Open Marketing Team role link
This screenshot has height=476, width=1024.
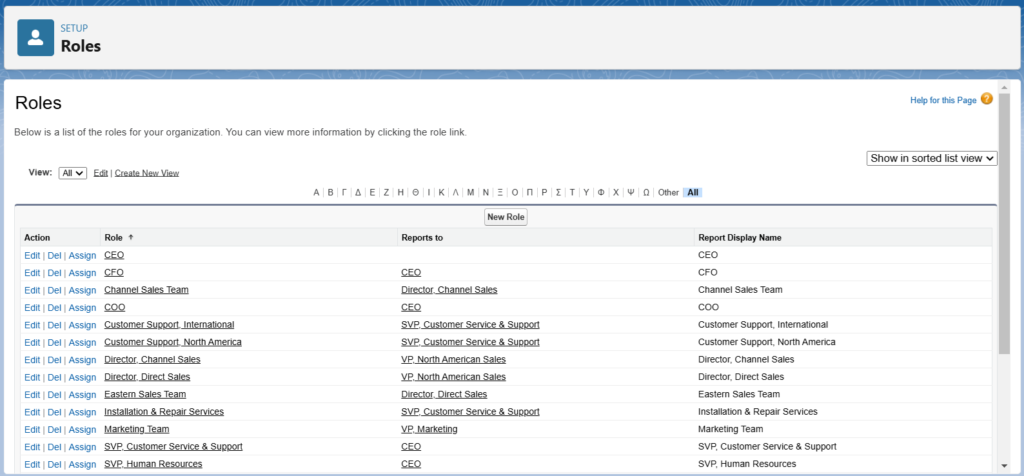[x=136, y=429]
